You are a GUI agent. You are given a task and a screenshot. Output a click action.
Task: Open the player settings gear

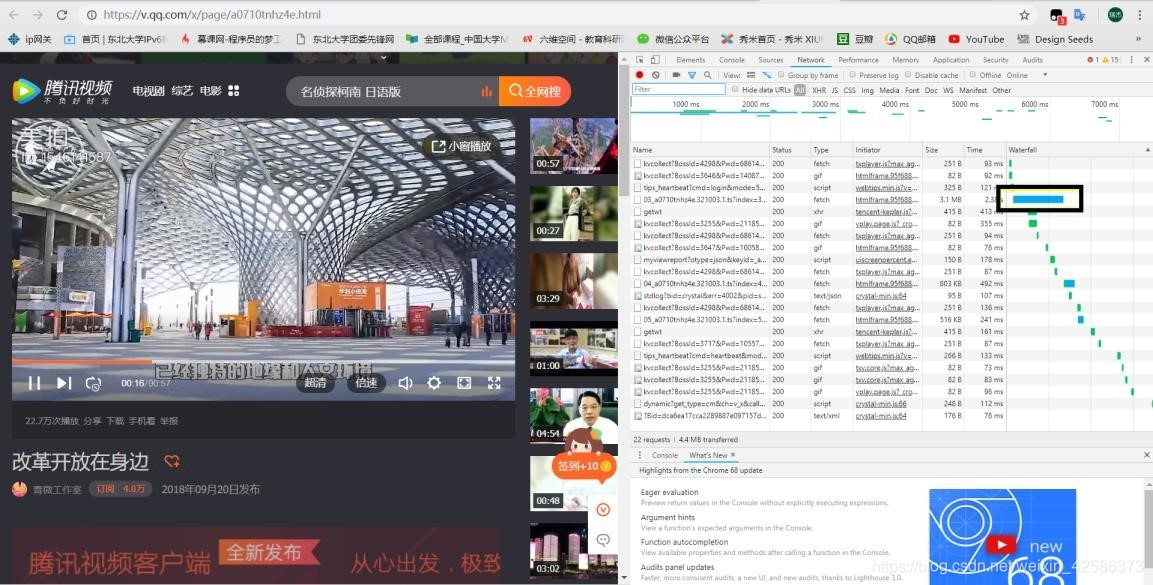(434, 383)
